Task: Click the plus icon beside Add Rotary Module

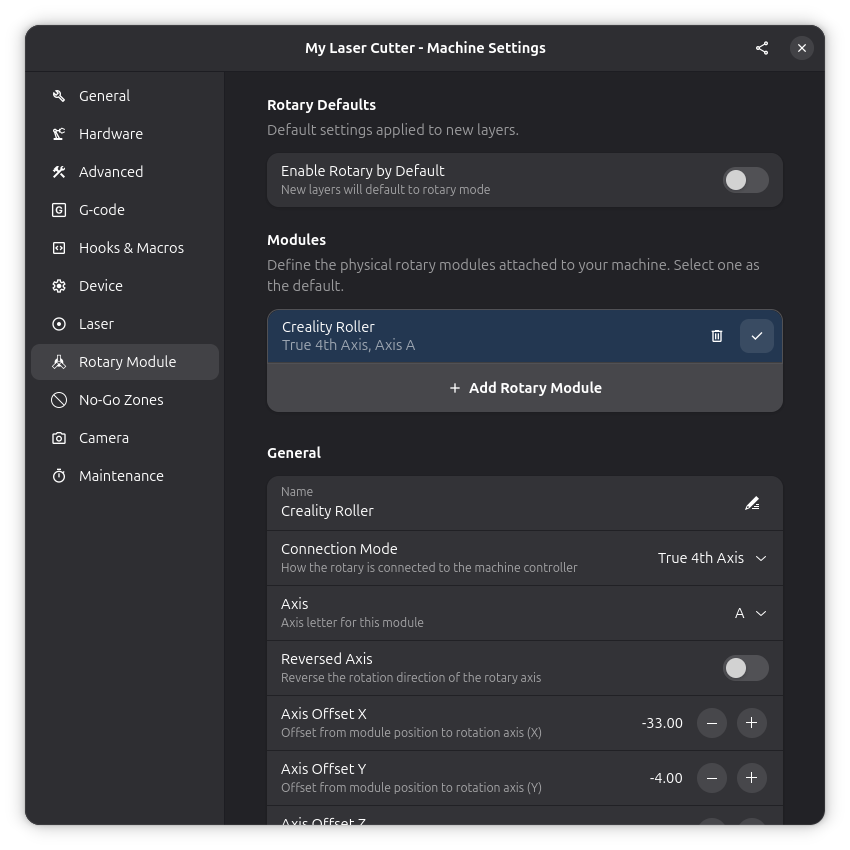Action: click(x=455, y=388)
